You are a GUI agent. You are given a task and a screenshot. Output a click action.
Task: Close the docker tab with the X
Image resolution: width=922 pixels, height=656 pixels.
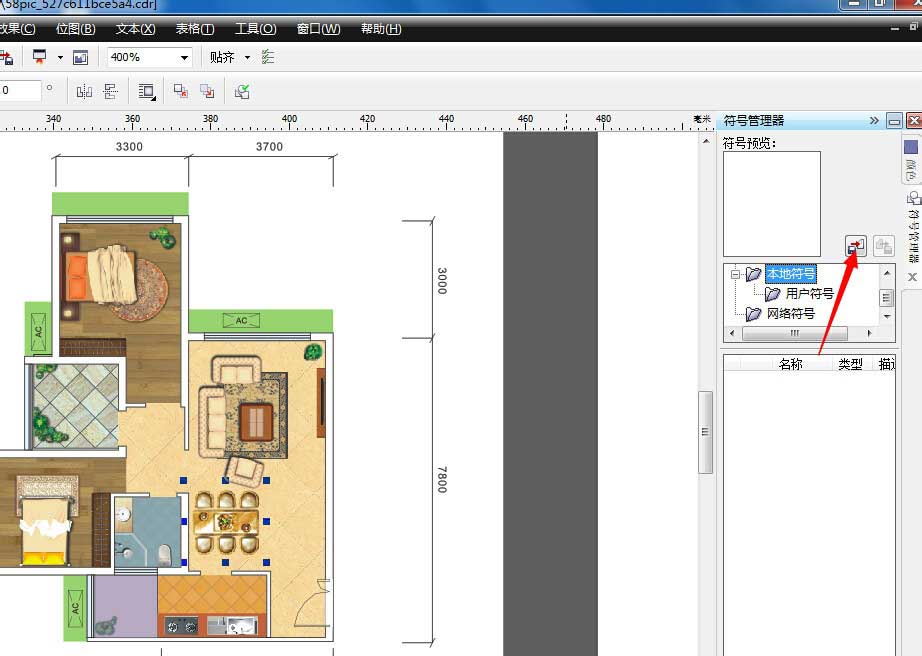[912, 277]
